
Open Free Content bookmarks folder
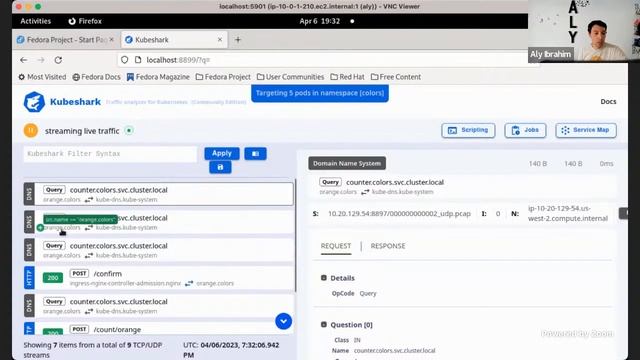(x=396, y=77)
